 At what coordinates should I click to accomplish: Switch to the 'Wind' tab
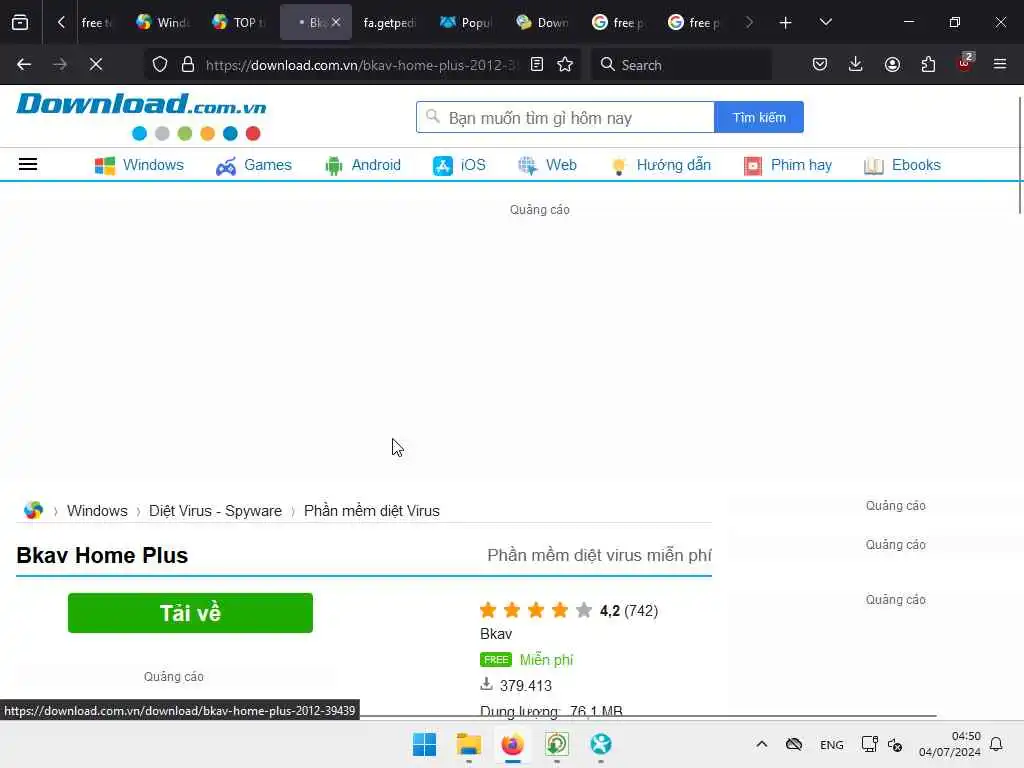tap(163, 23)
